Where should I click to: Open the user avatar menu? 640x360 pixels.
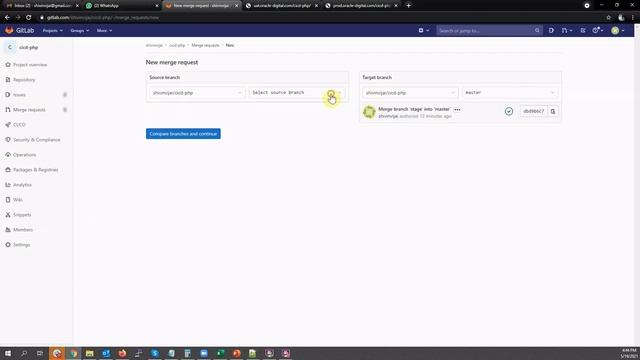point(618,31)
